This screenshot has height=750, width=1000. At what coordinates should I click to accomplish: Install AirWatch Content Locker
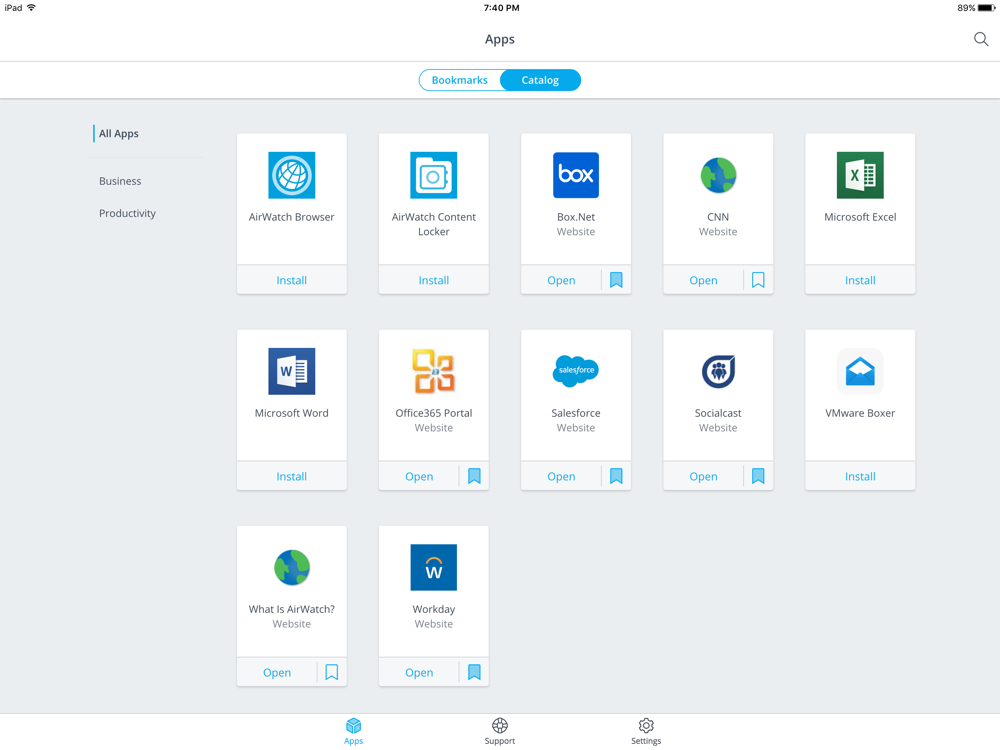(434, 280)
